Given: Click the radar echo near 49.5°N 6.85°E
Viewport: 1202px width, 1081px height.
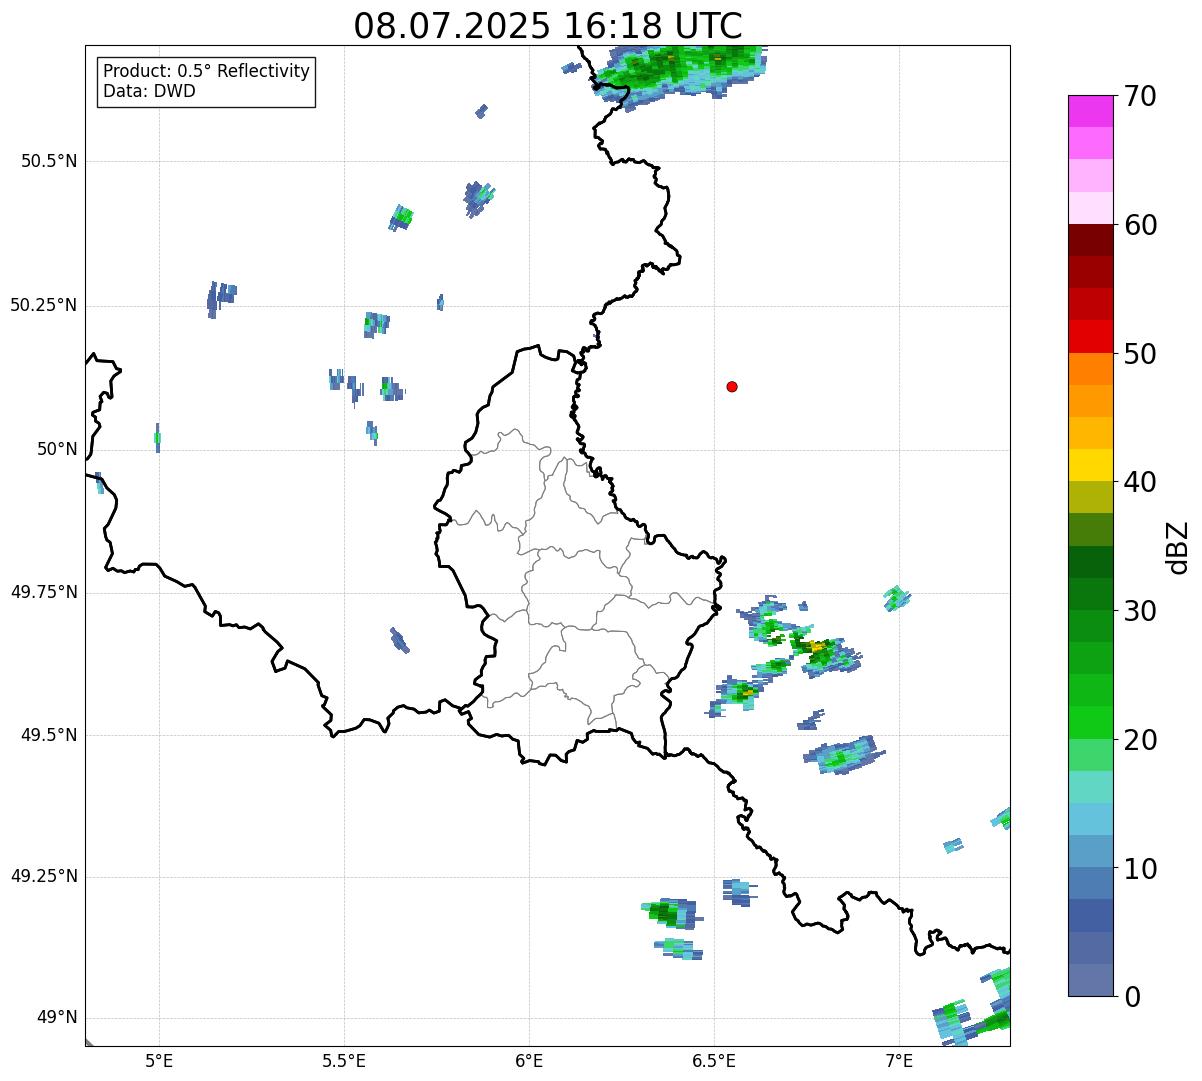Looking at the screenshot, I should pyautogui.click(x=845, y=754).
